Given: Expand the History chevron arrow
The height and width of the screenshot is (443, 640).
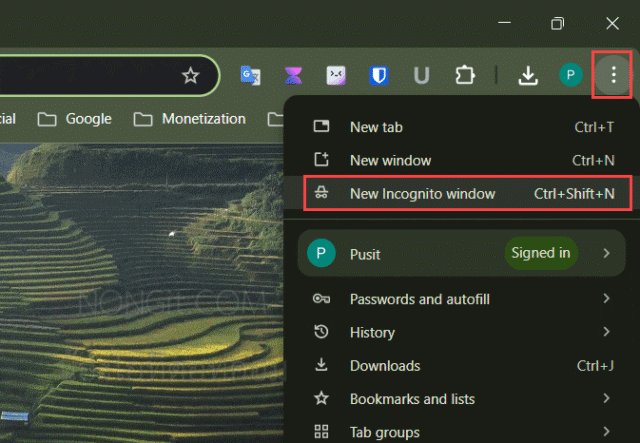Looking at the screenshot, I should click(607, 332).
